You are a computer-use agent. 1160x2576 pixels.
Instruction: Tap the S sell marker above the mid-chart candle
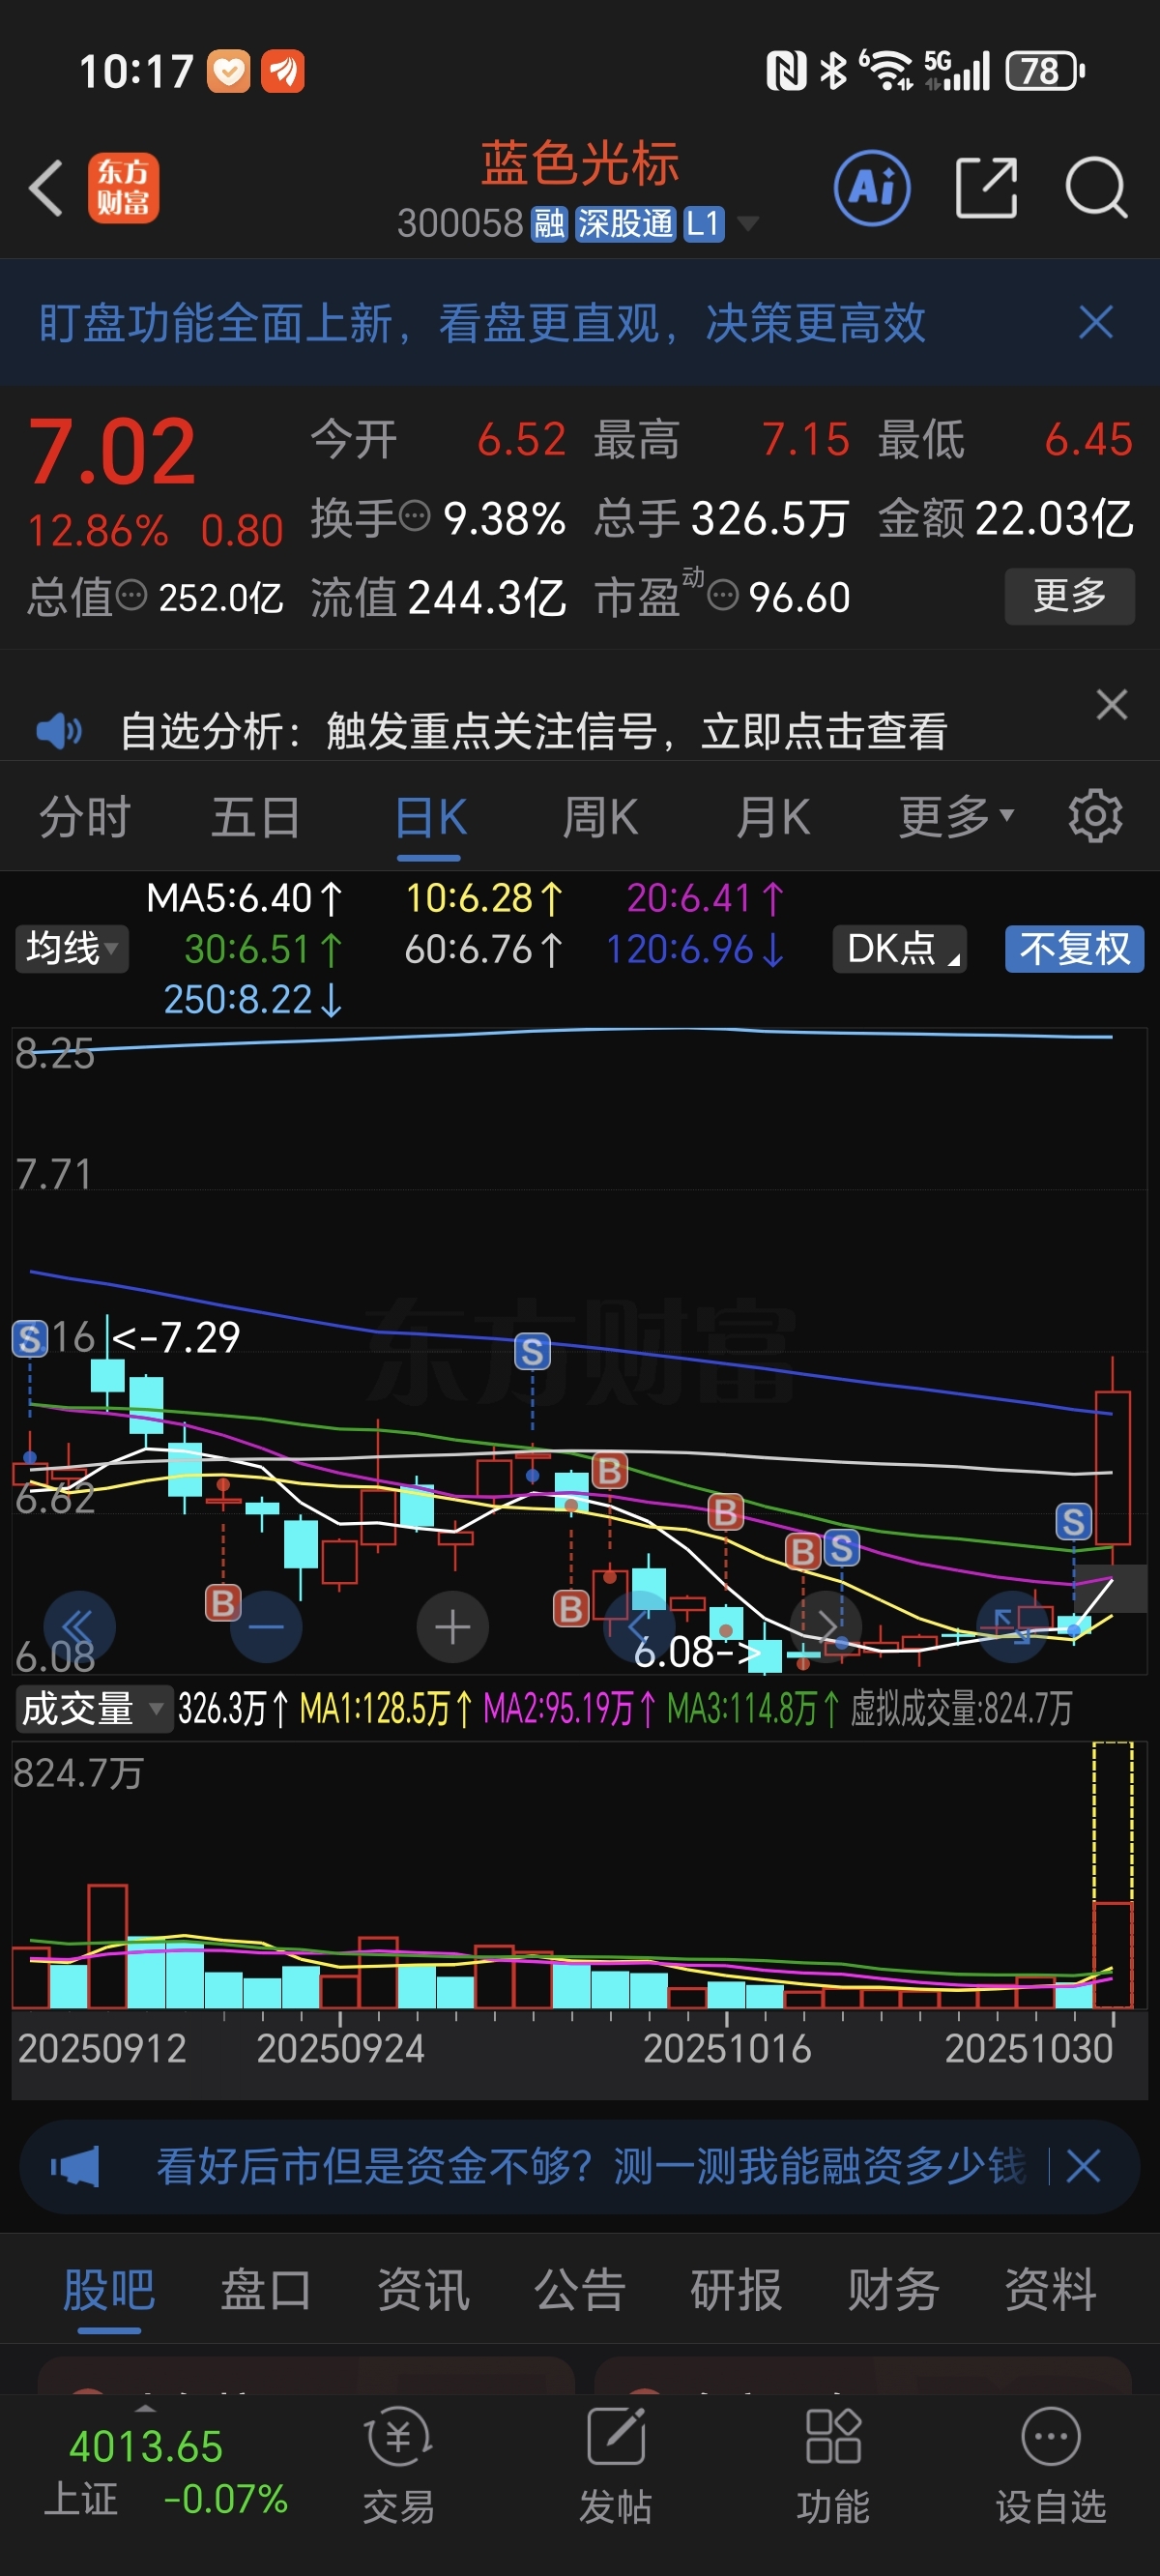(x=532, y=1352)
